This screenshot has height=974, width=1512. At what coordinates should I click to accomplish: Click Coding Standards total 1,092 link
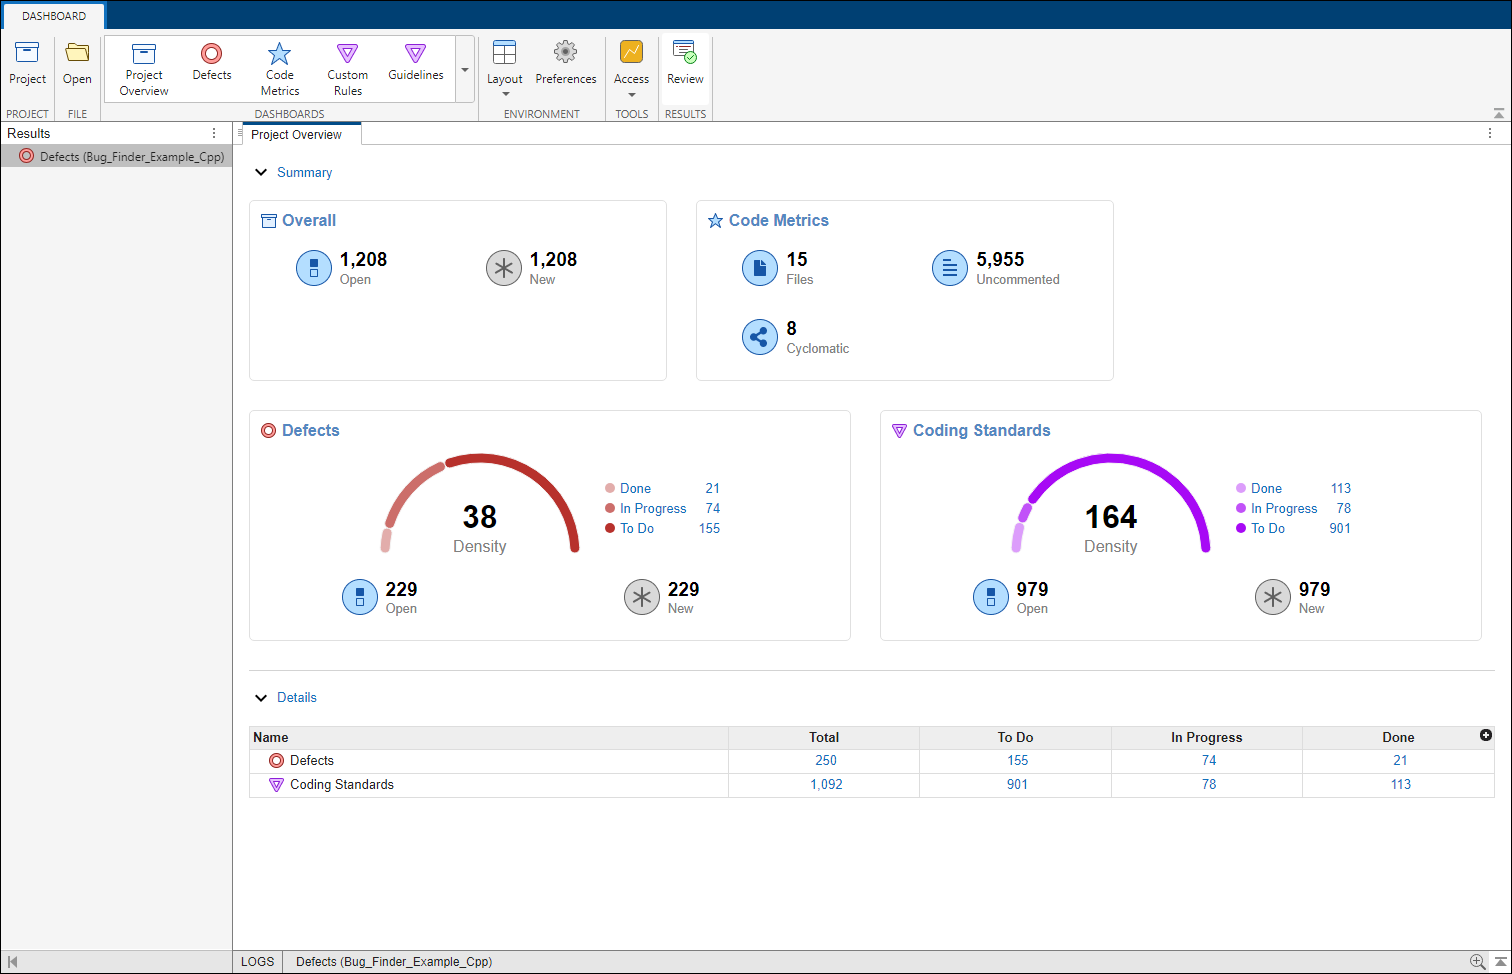point(826,785)
